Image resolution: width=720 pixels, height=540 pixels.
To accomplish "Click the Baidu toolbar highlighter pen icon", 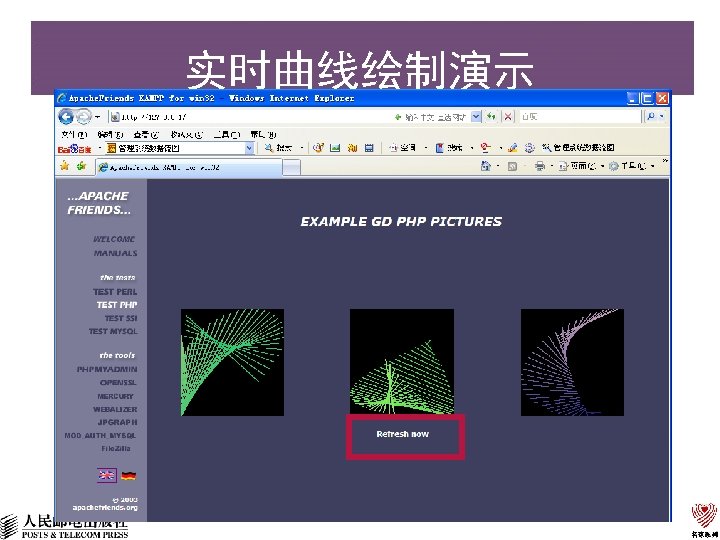I will tap(512, 148).
